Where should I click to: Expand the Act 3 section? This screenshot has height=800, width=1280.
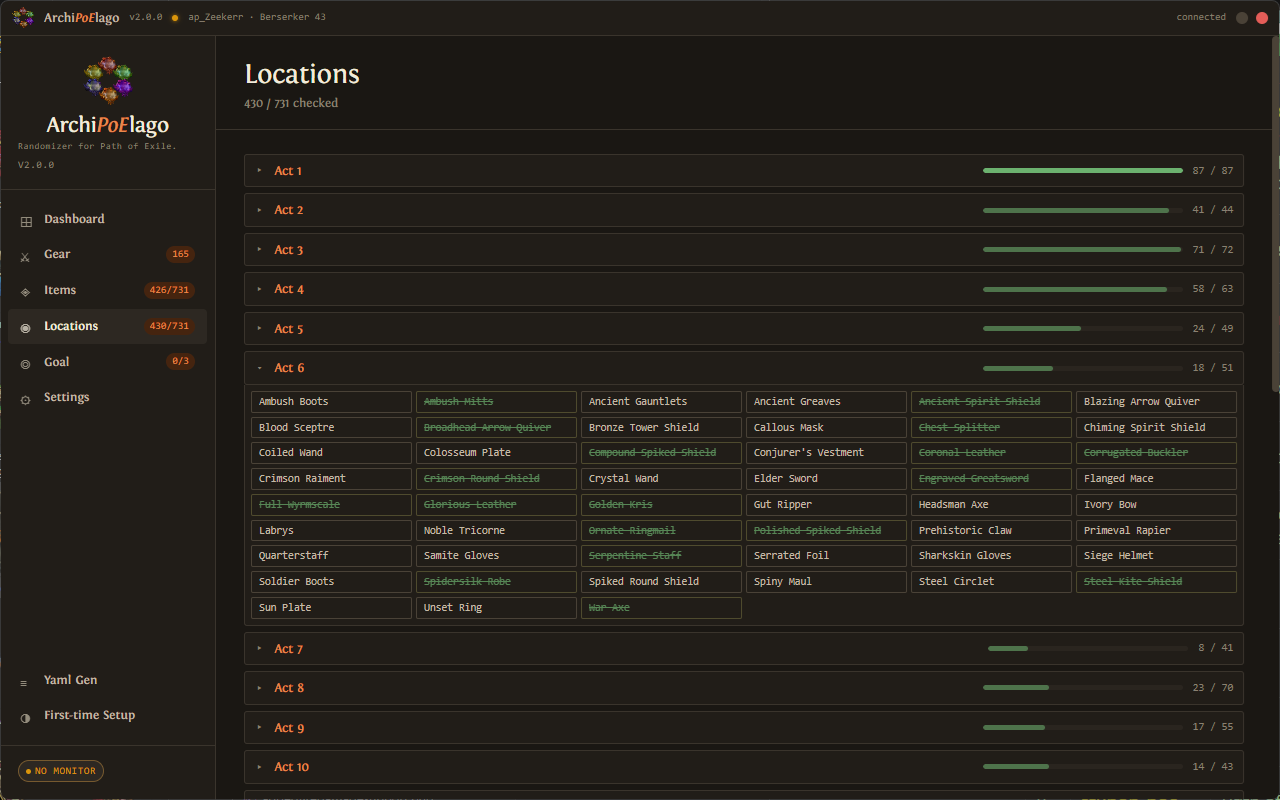click(743, 250)
